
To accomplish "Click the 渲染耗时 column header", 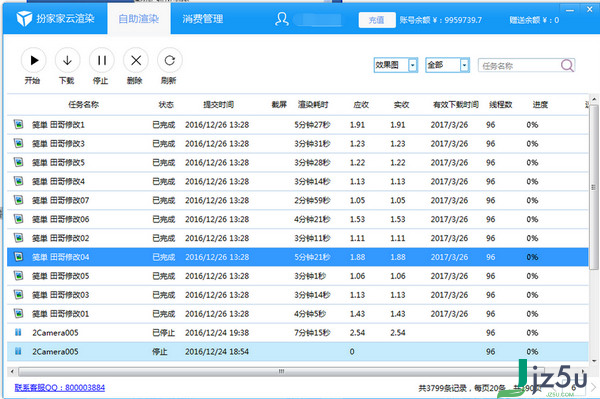I will point(313,105).
